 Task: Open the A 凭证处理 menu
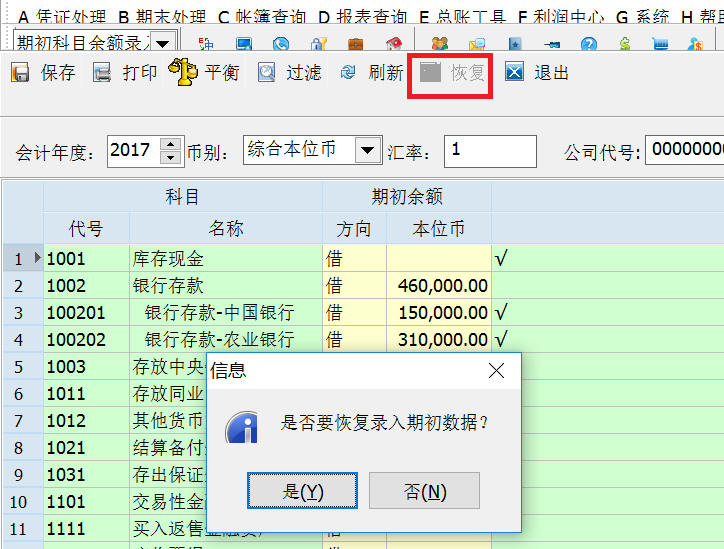[x=62, y=17]
